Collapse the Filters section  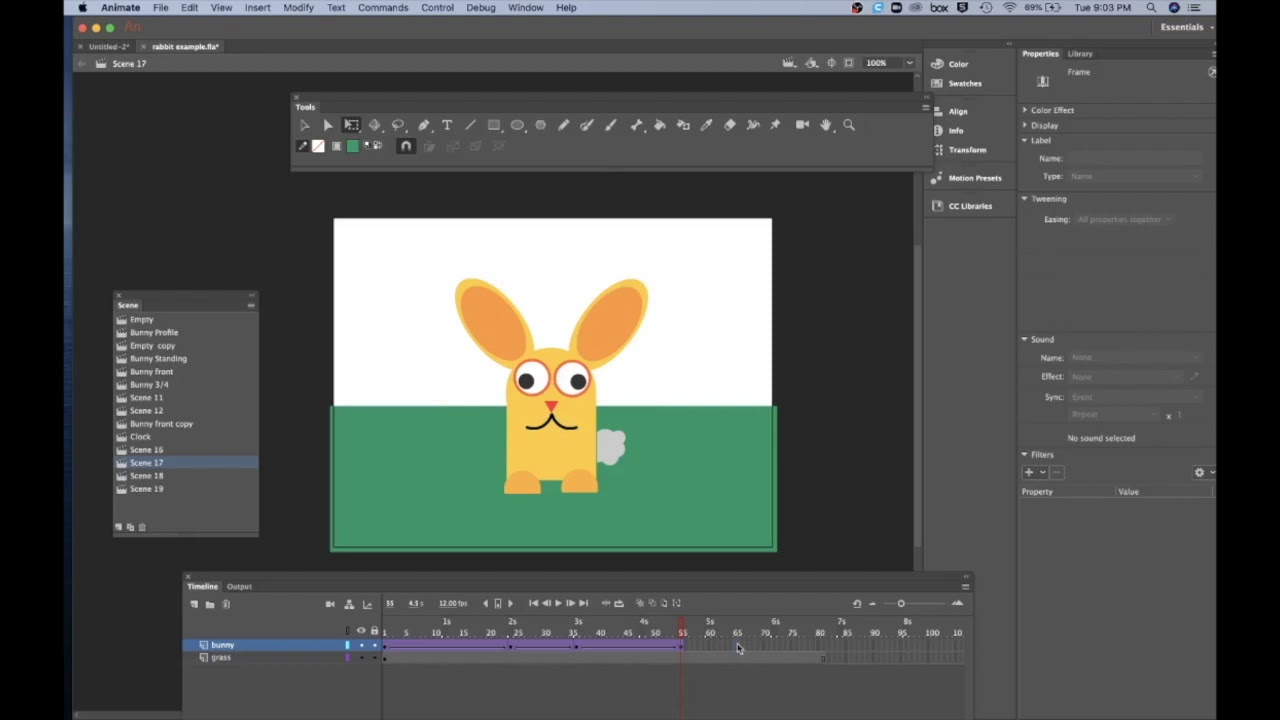point(1024,454)
